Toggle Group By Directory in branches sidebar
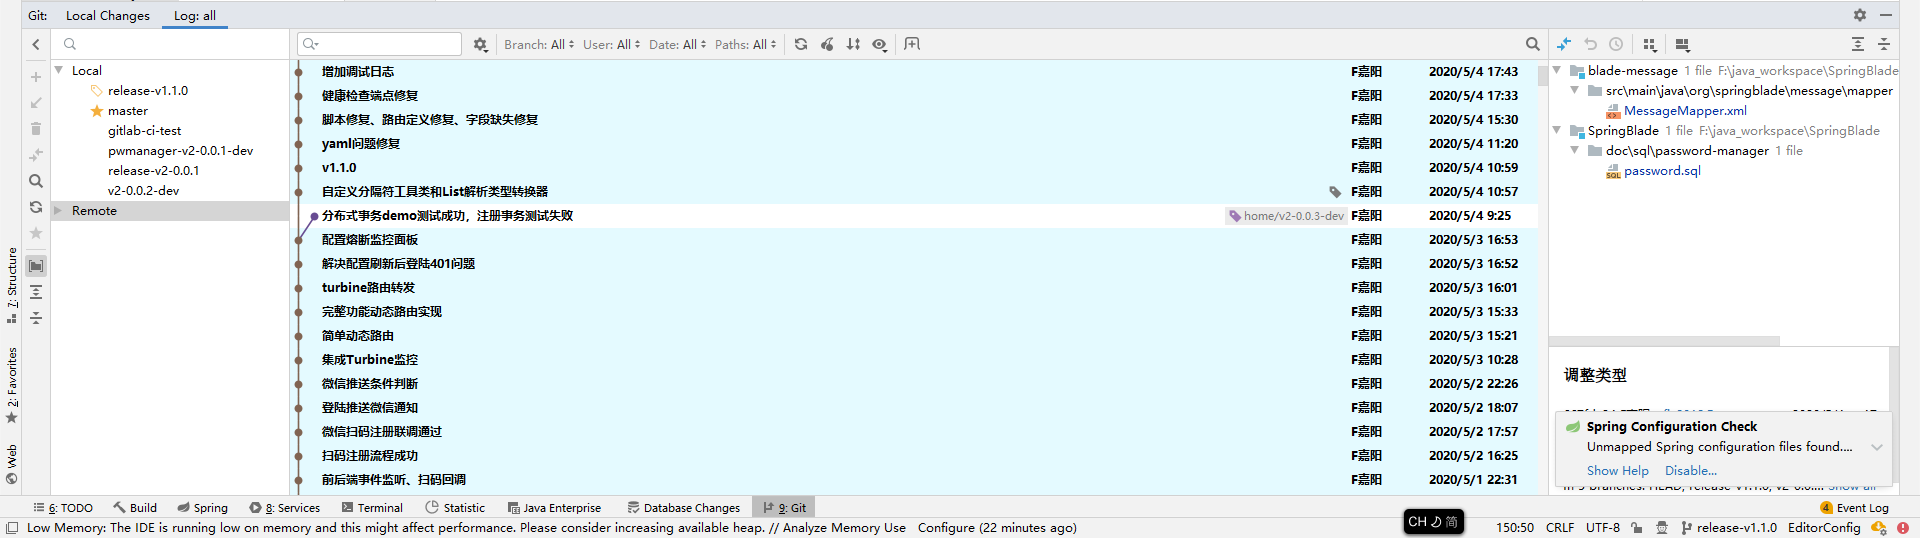Viewport: 1920px width, 538px height. [36, 266]
